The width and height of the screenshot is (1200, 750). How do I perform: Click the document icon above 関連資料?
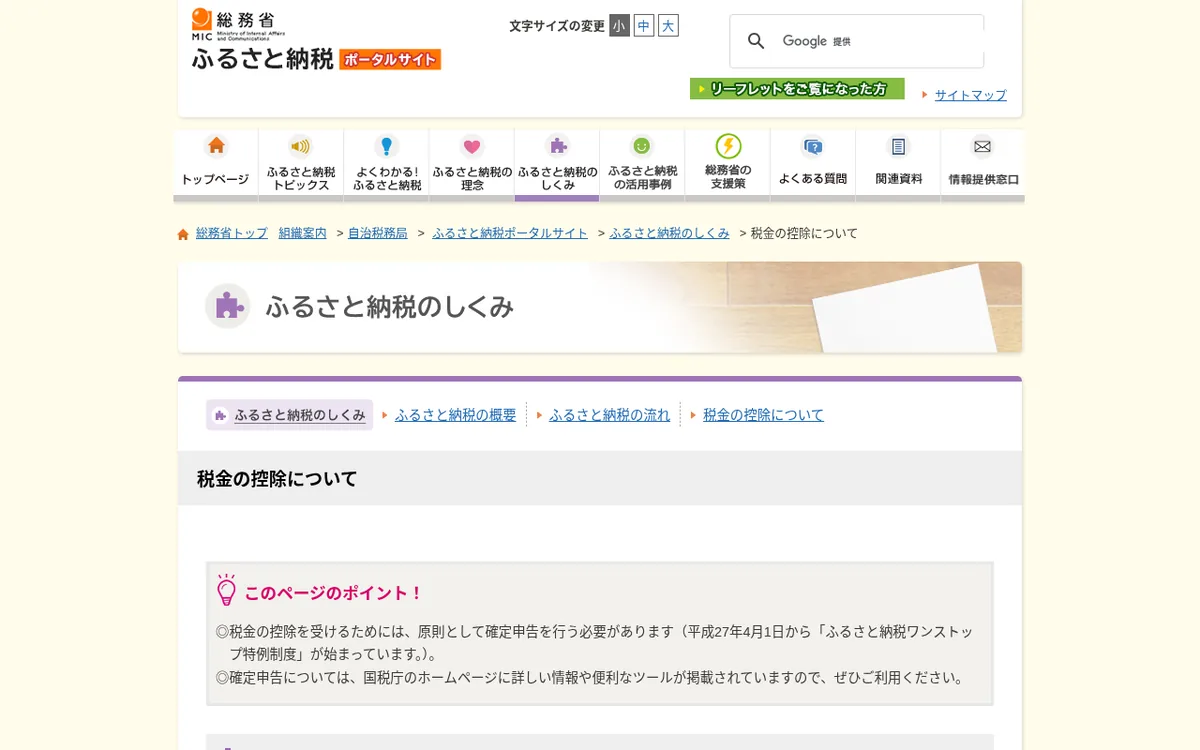pyautogui.click(x=898, y=146)
